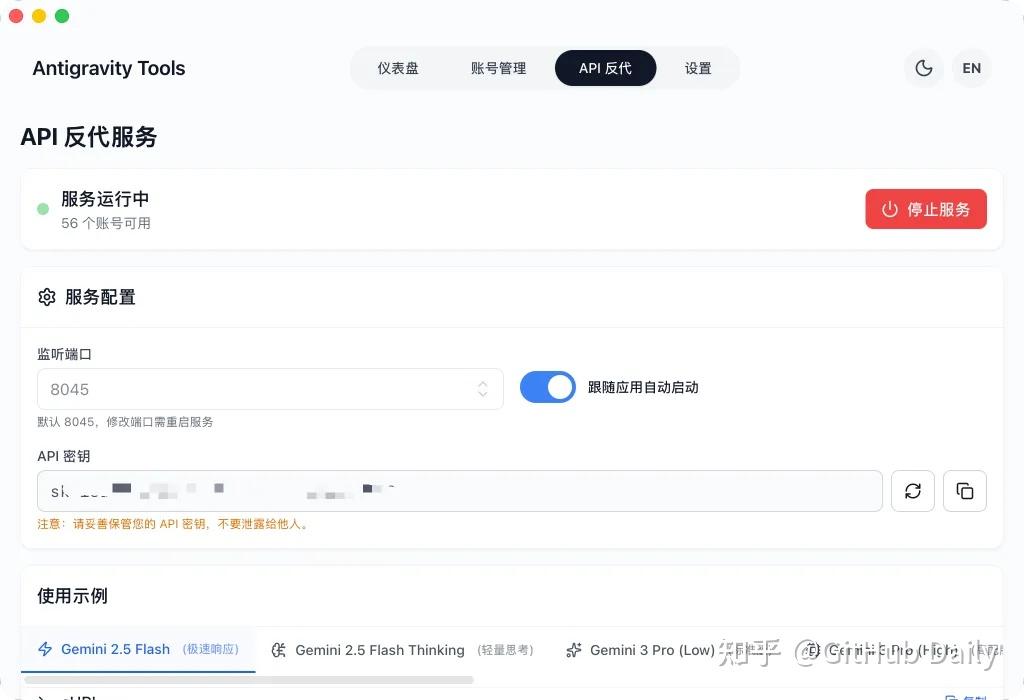Screen dimensions: 1024x700
Task: Switch language to EN
Action: tap(971, 69)
